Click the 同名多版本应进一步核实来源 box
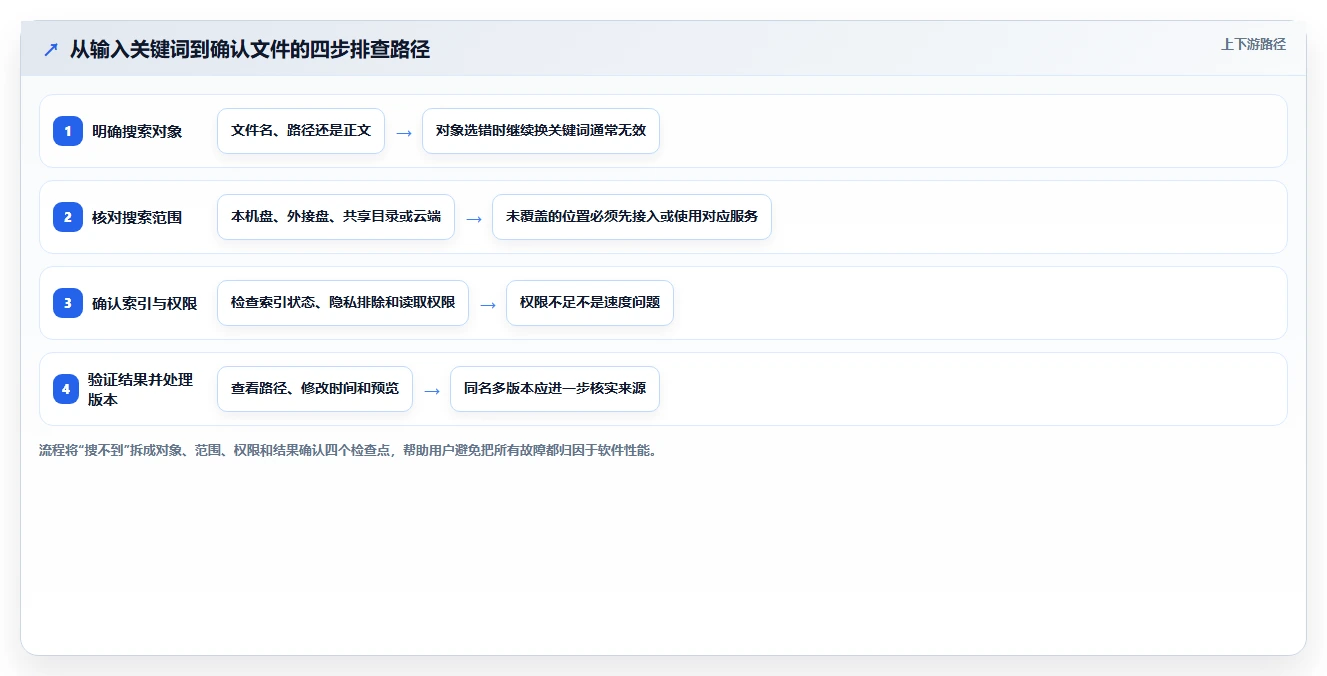Viewport: 1327px width, 676px height. pos(555,389)
